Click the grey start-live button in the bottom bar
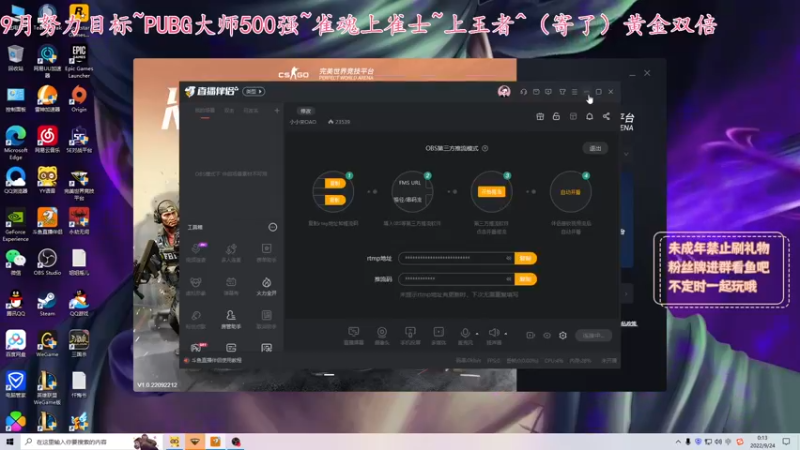The height and width of the screenshot is (450, 800). [593, 335]
